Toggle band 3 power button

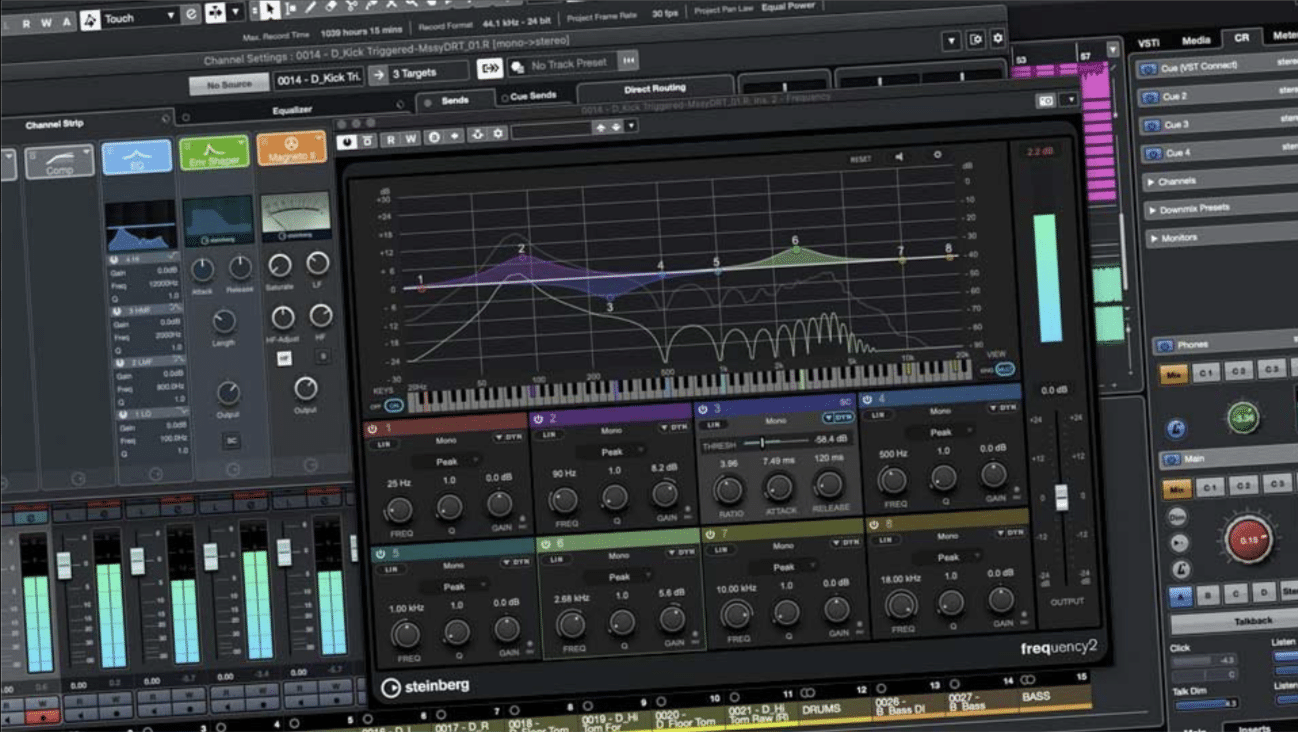tap(702, 409)
